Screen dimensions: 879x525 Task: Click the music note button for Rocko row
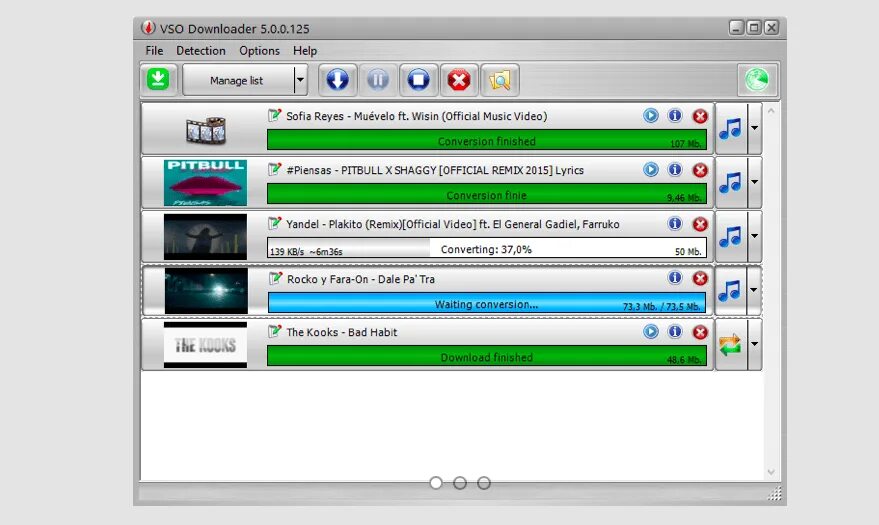point(730,290)
